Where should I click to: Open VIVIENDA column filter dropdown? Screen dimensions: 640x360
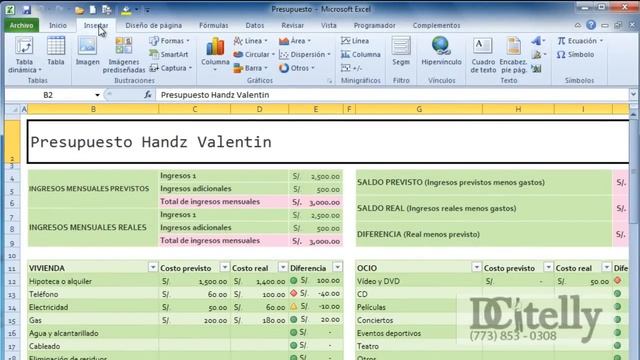coord(153,267)
